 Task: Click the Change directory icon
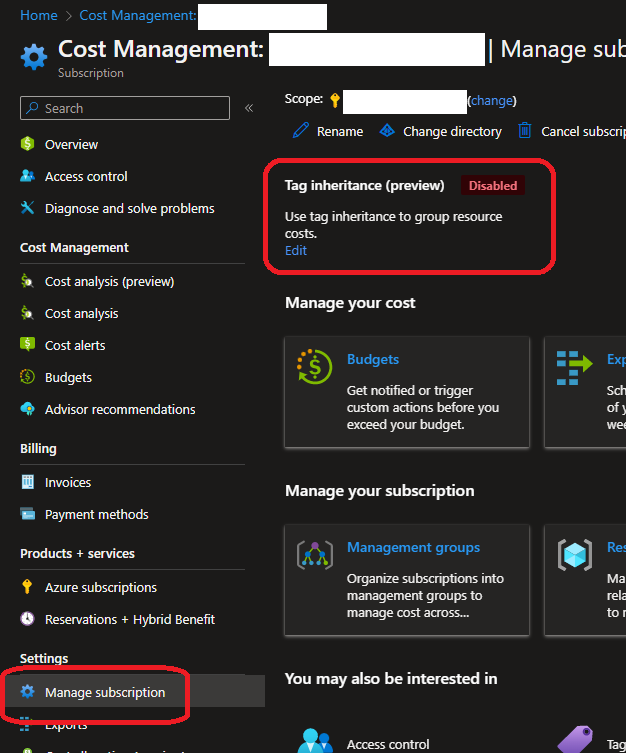387,130
